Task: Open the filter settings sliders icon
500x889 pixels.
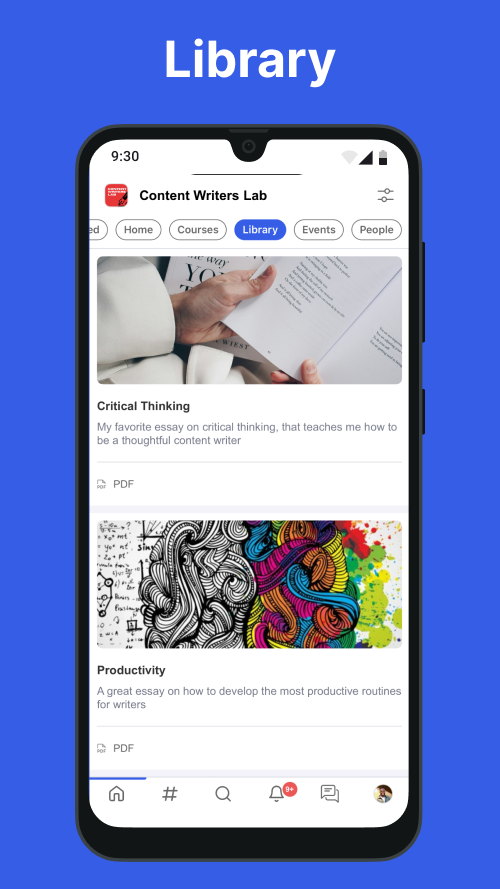Action: (x=385, y=196)
